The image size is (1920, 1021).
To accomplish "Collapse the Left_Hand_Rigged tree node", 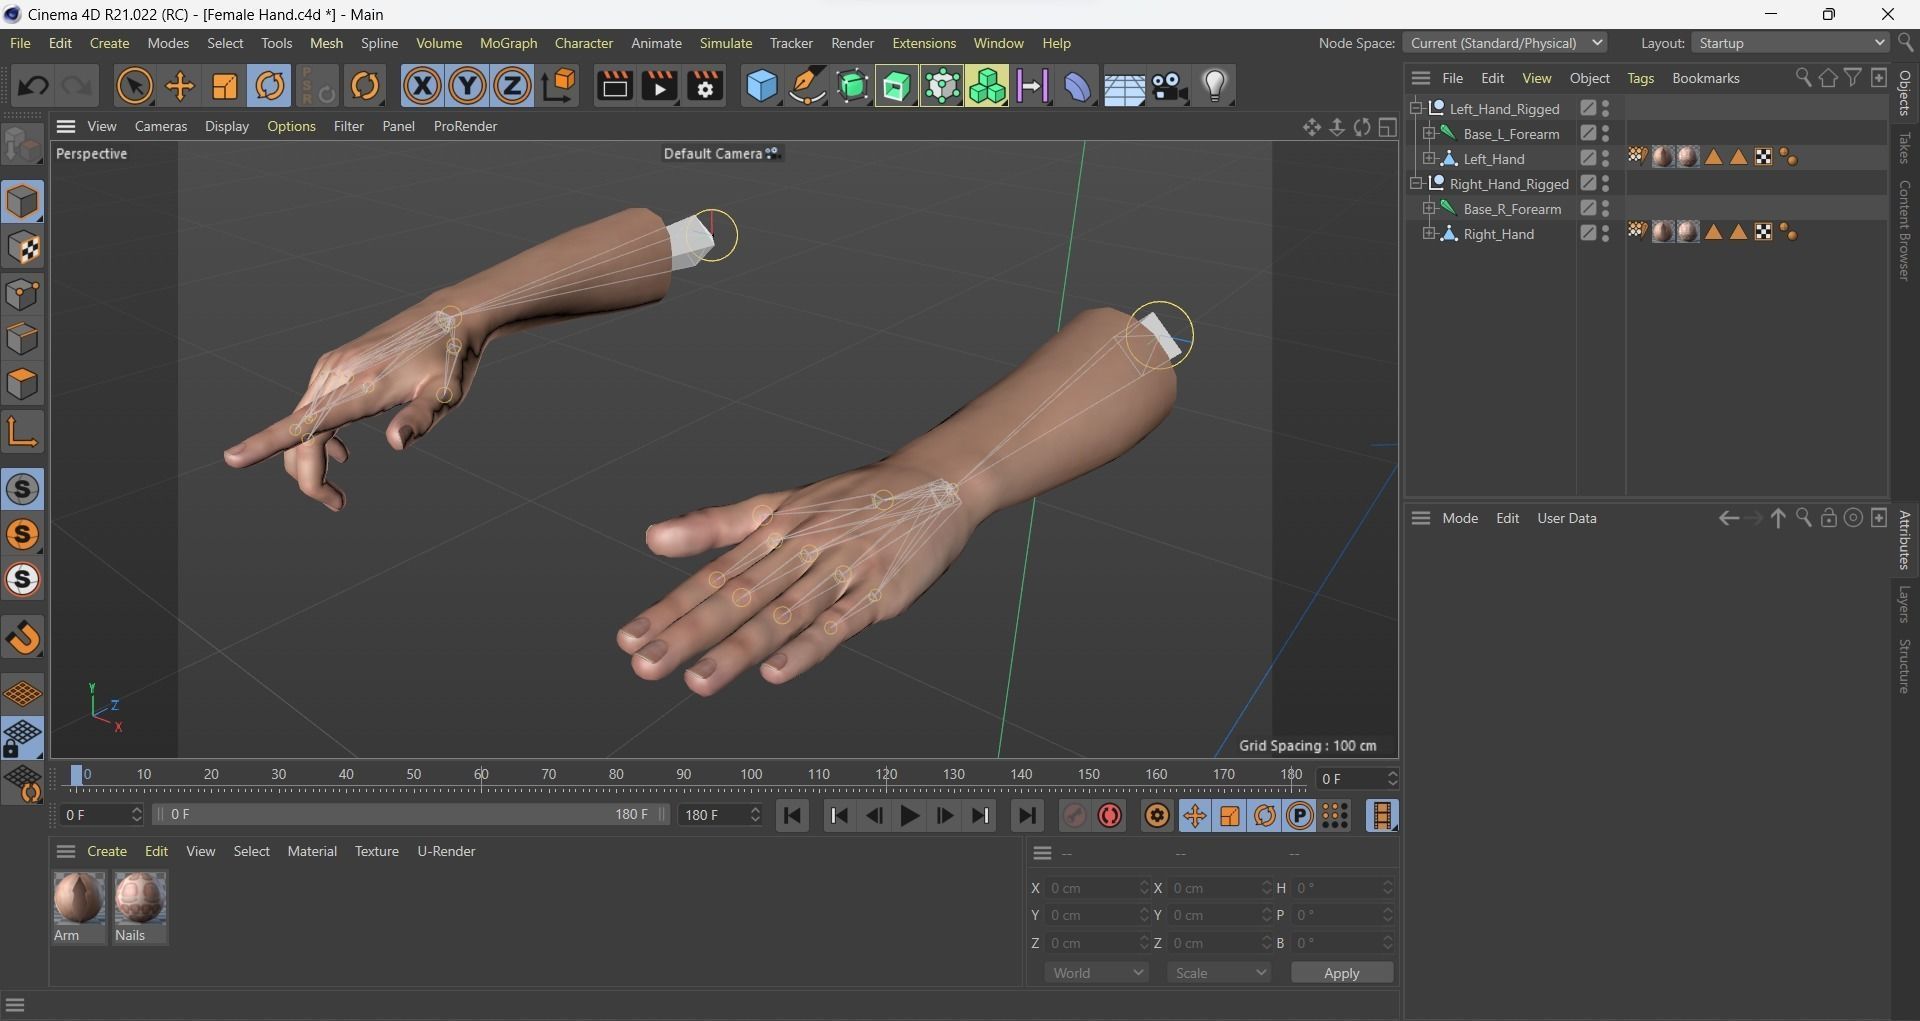I will pyautogui.click(x=1416, y=108).
